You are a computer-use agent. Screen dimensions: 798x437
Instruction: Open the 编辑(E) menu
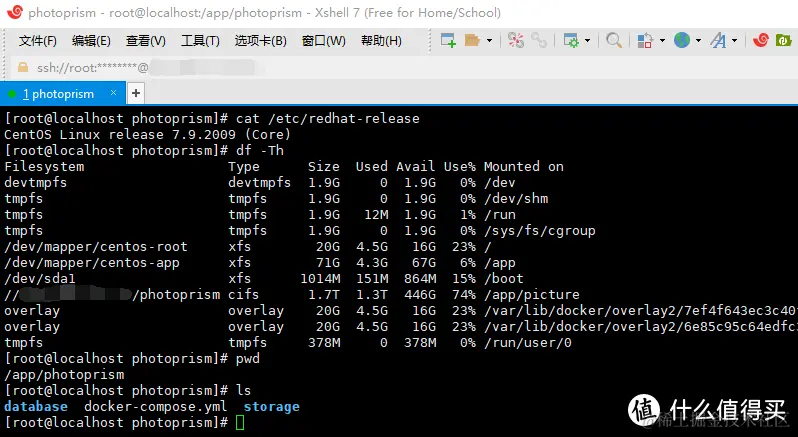click(x=91, y=41)
